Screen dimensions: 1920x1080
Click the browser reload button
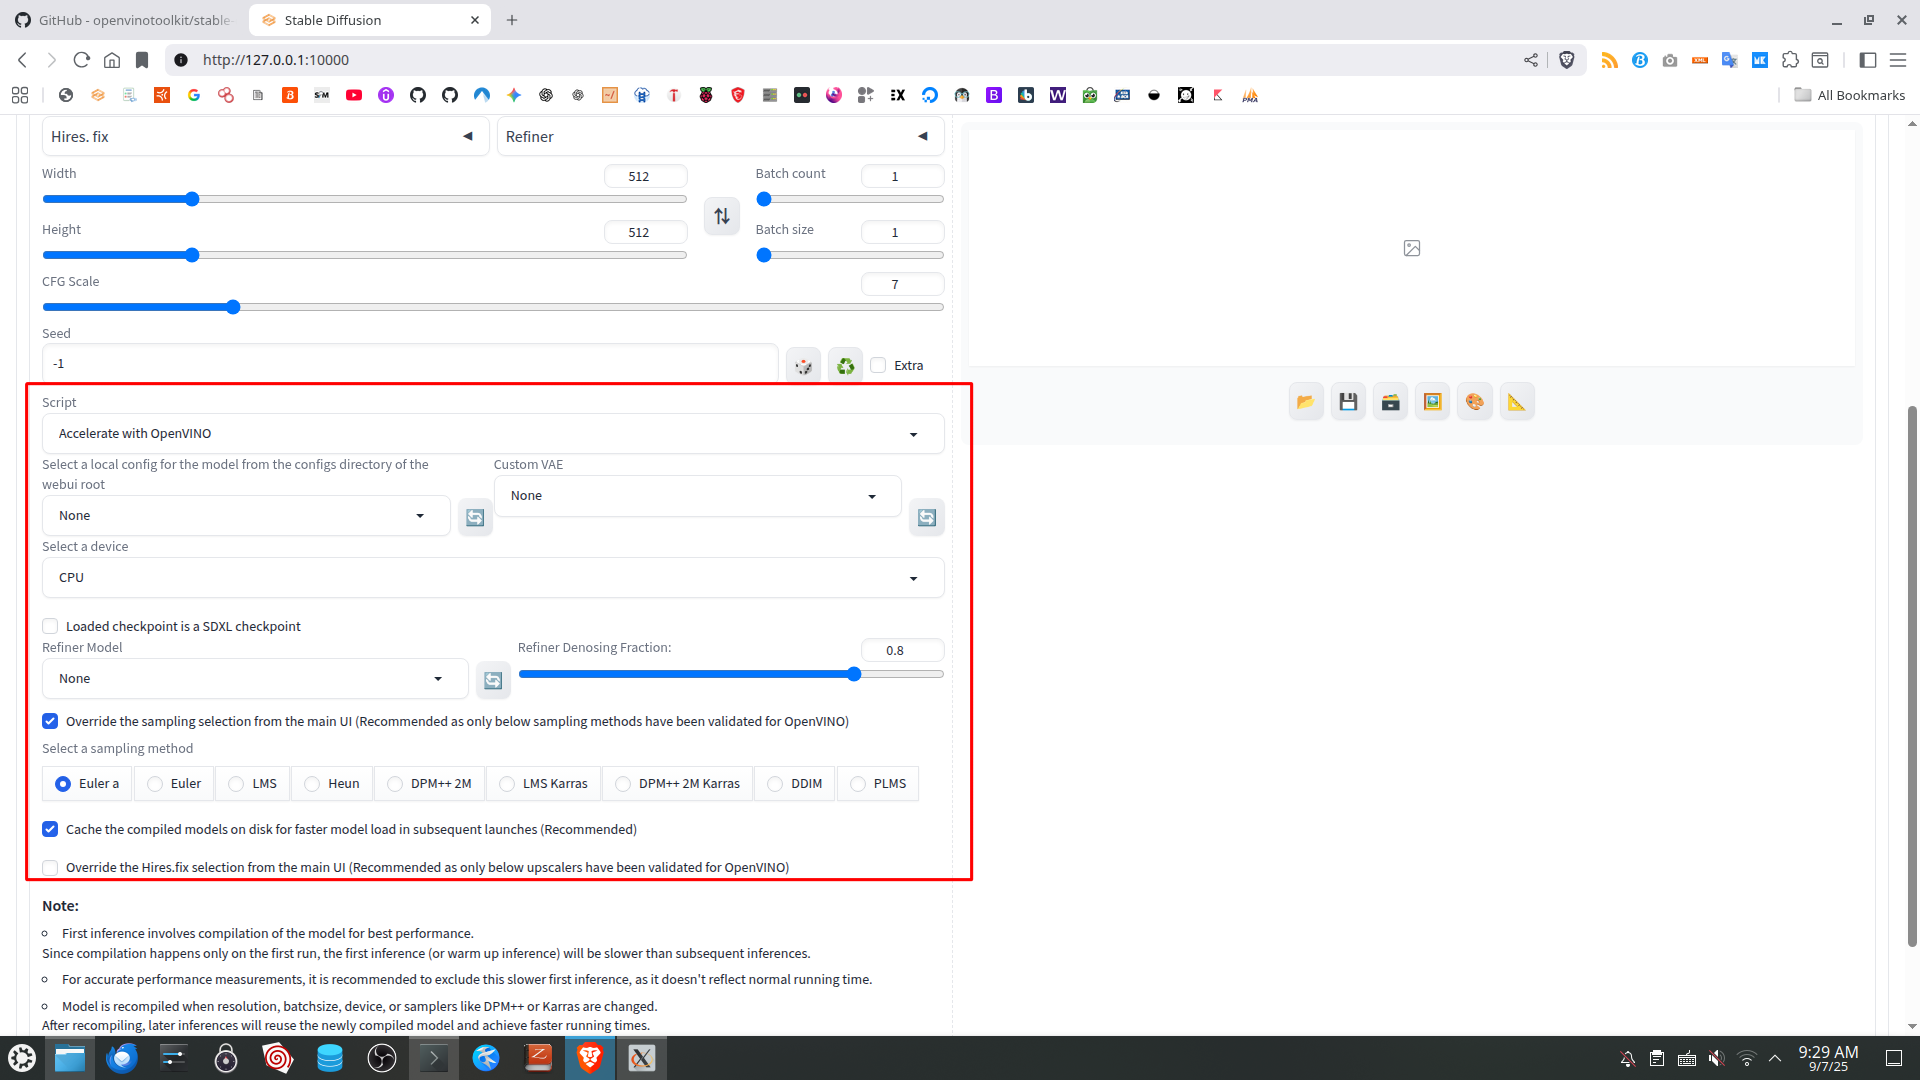(x=82, y=60)
